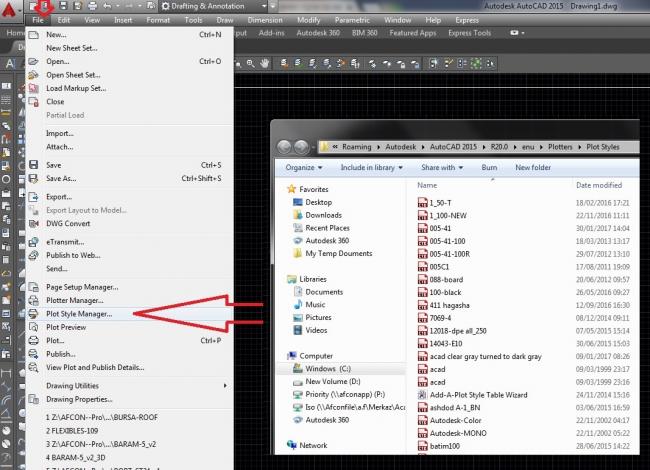
Task: Click the Explorer back navigation arrow
Action: point(283,144)
